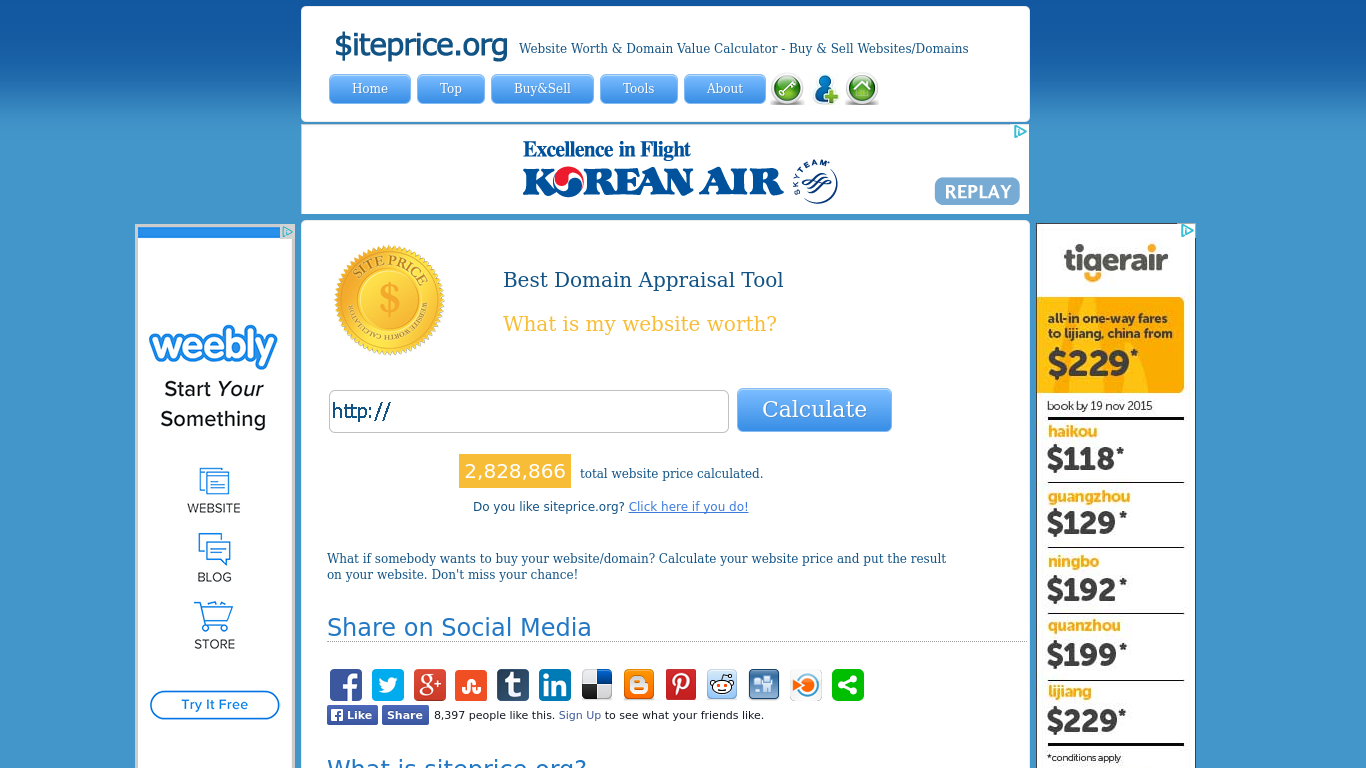The height and width of the screenshot is (768, 1366).
Task: Click the green home circle icon
Action: [x=861, y=89]
